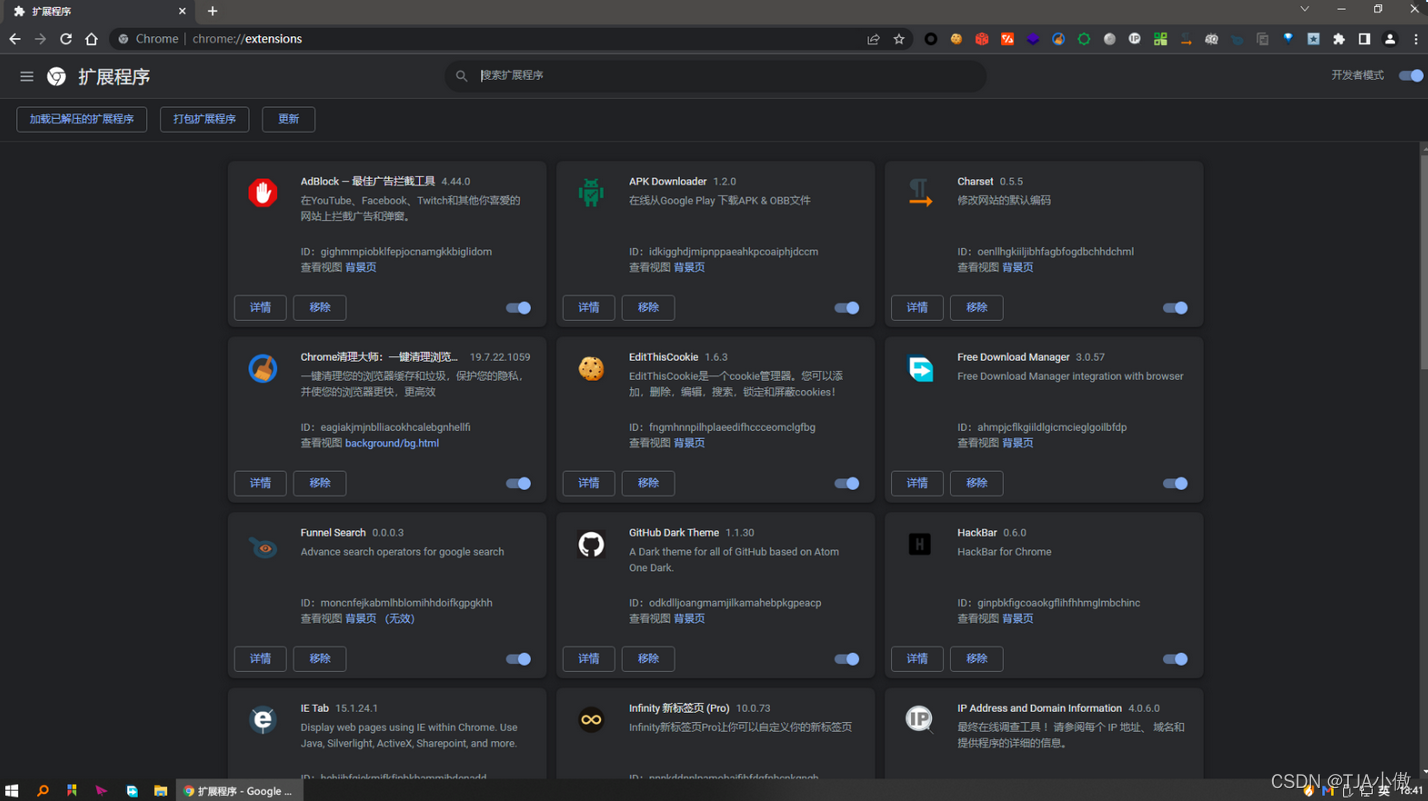
Task: Switch to the 扩展程序 browser tab
Action: (97, 11)
